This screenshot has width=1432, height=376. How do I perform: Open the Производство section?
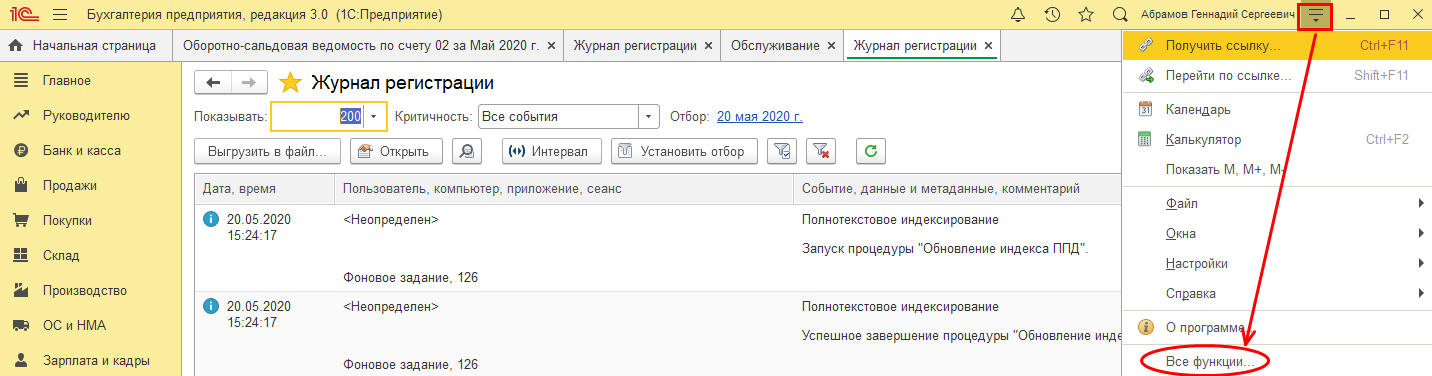click(85, 290)
